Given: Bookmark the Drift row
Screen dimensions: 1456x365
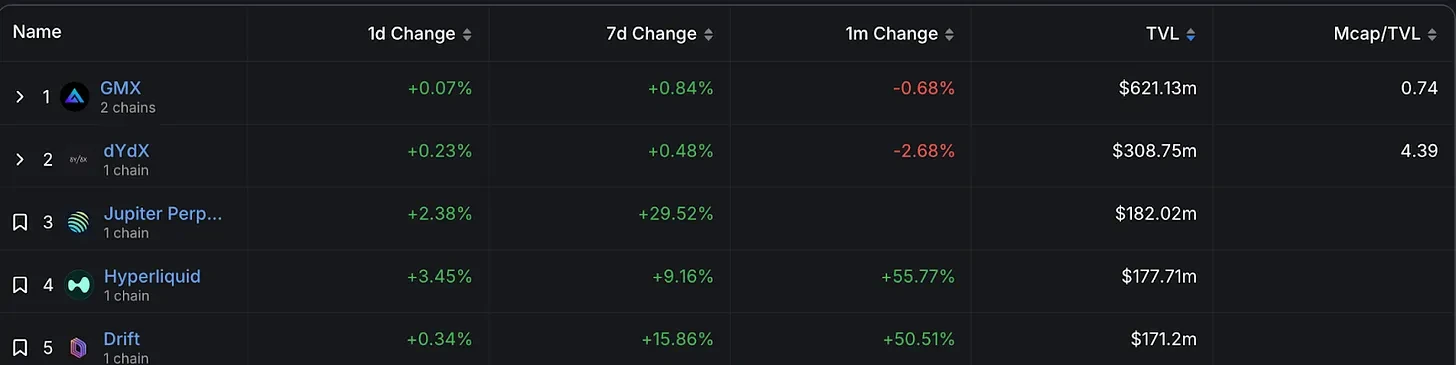Looking at the screenshot, I should tap(19, 347).
